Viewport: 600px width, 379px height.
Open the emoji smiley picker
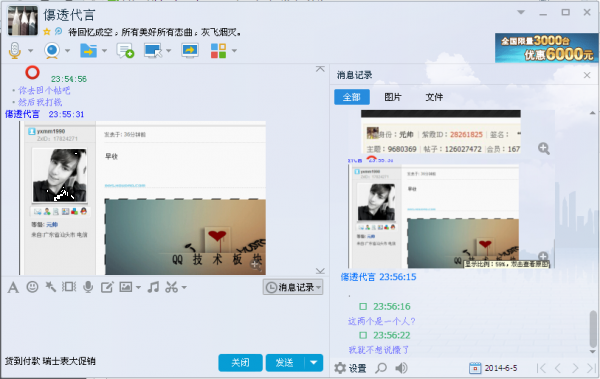point(32,287)
